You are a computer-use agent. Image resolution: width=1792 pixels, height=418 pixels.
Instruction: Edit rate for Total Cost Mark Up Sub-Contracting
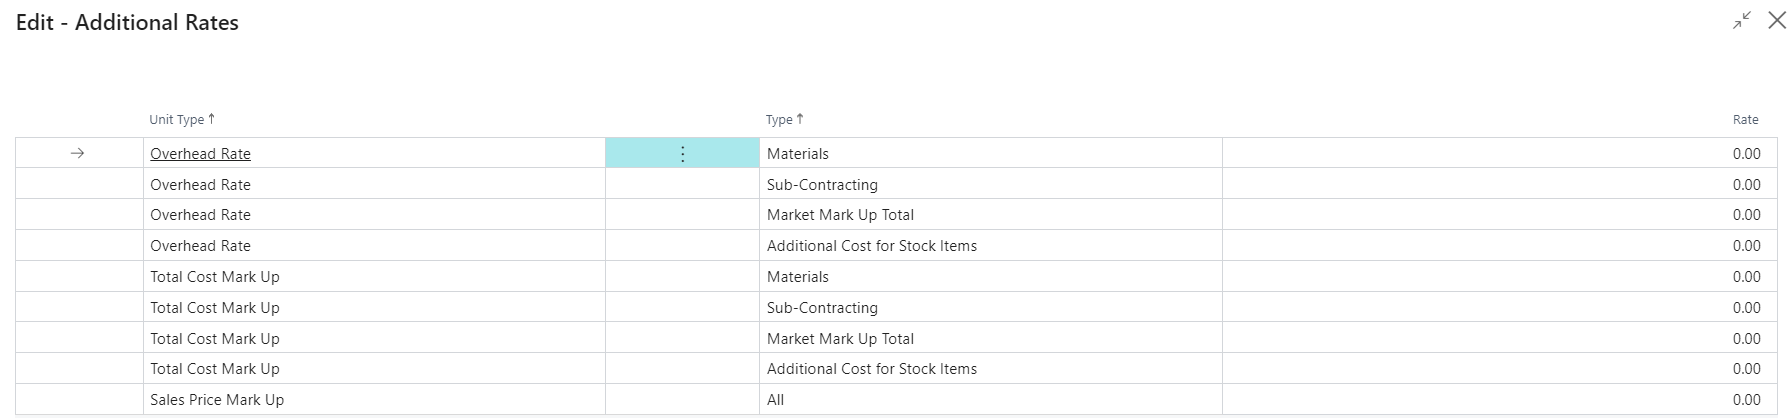(1499, 307)
